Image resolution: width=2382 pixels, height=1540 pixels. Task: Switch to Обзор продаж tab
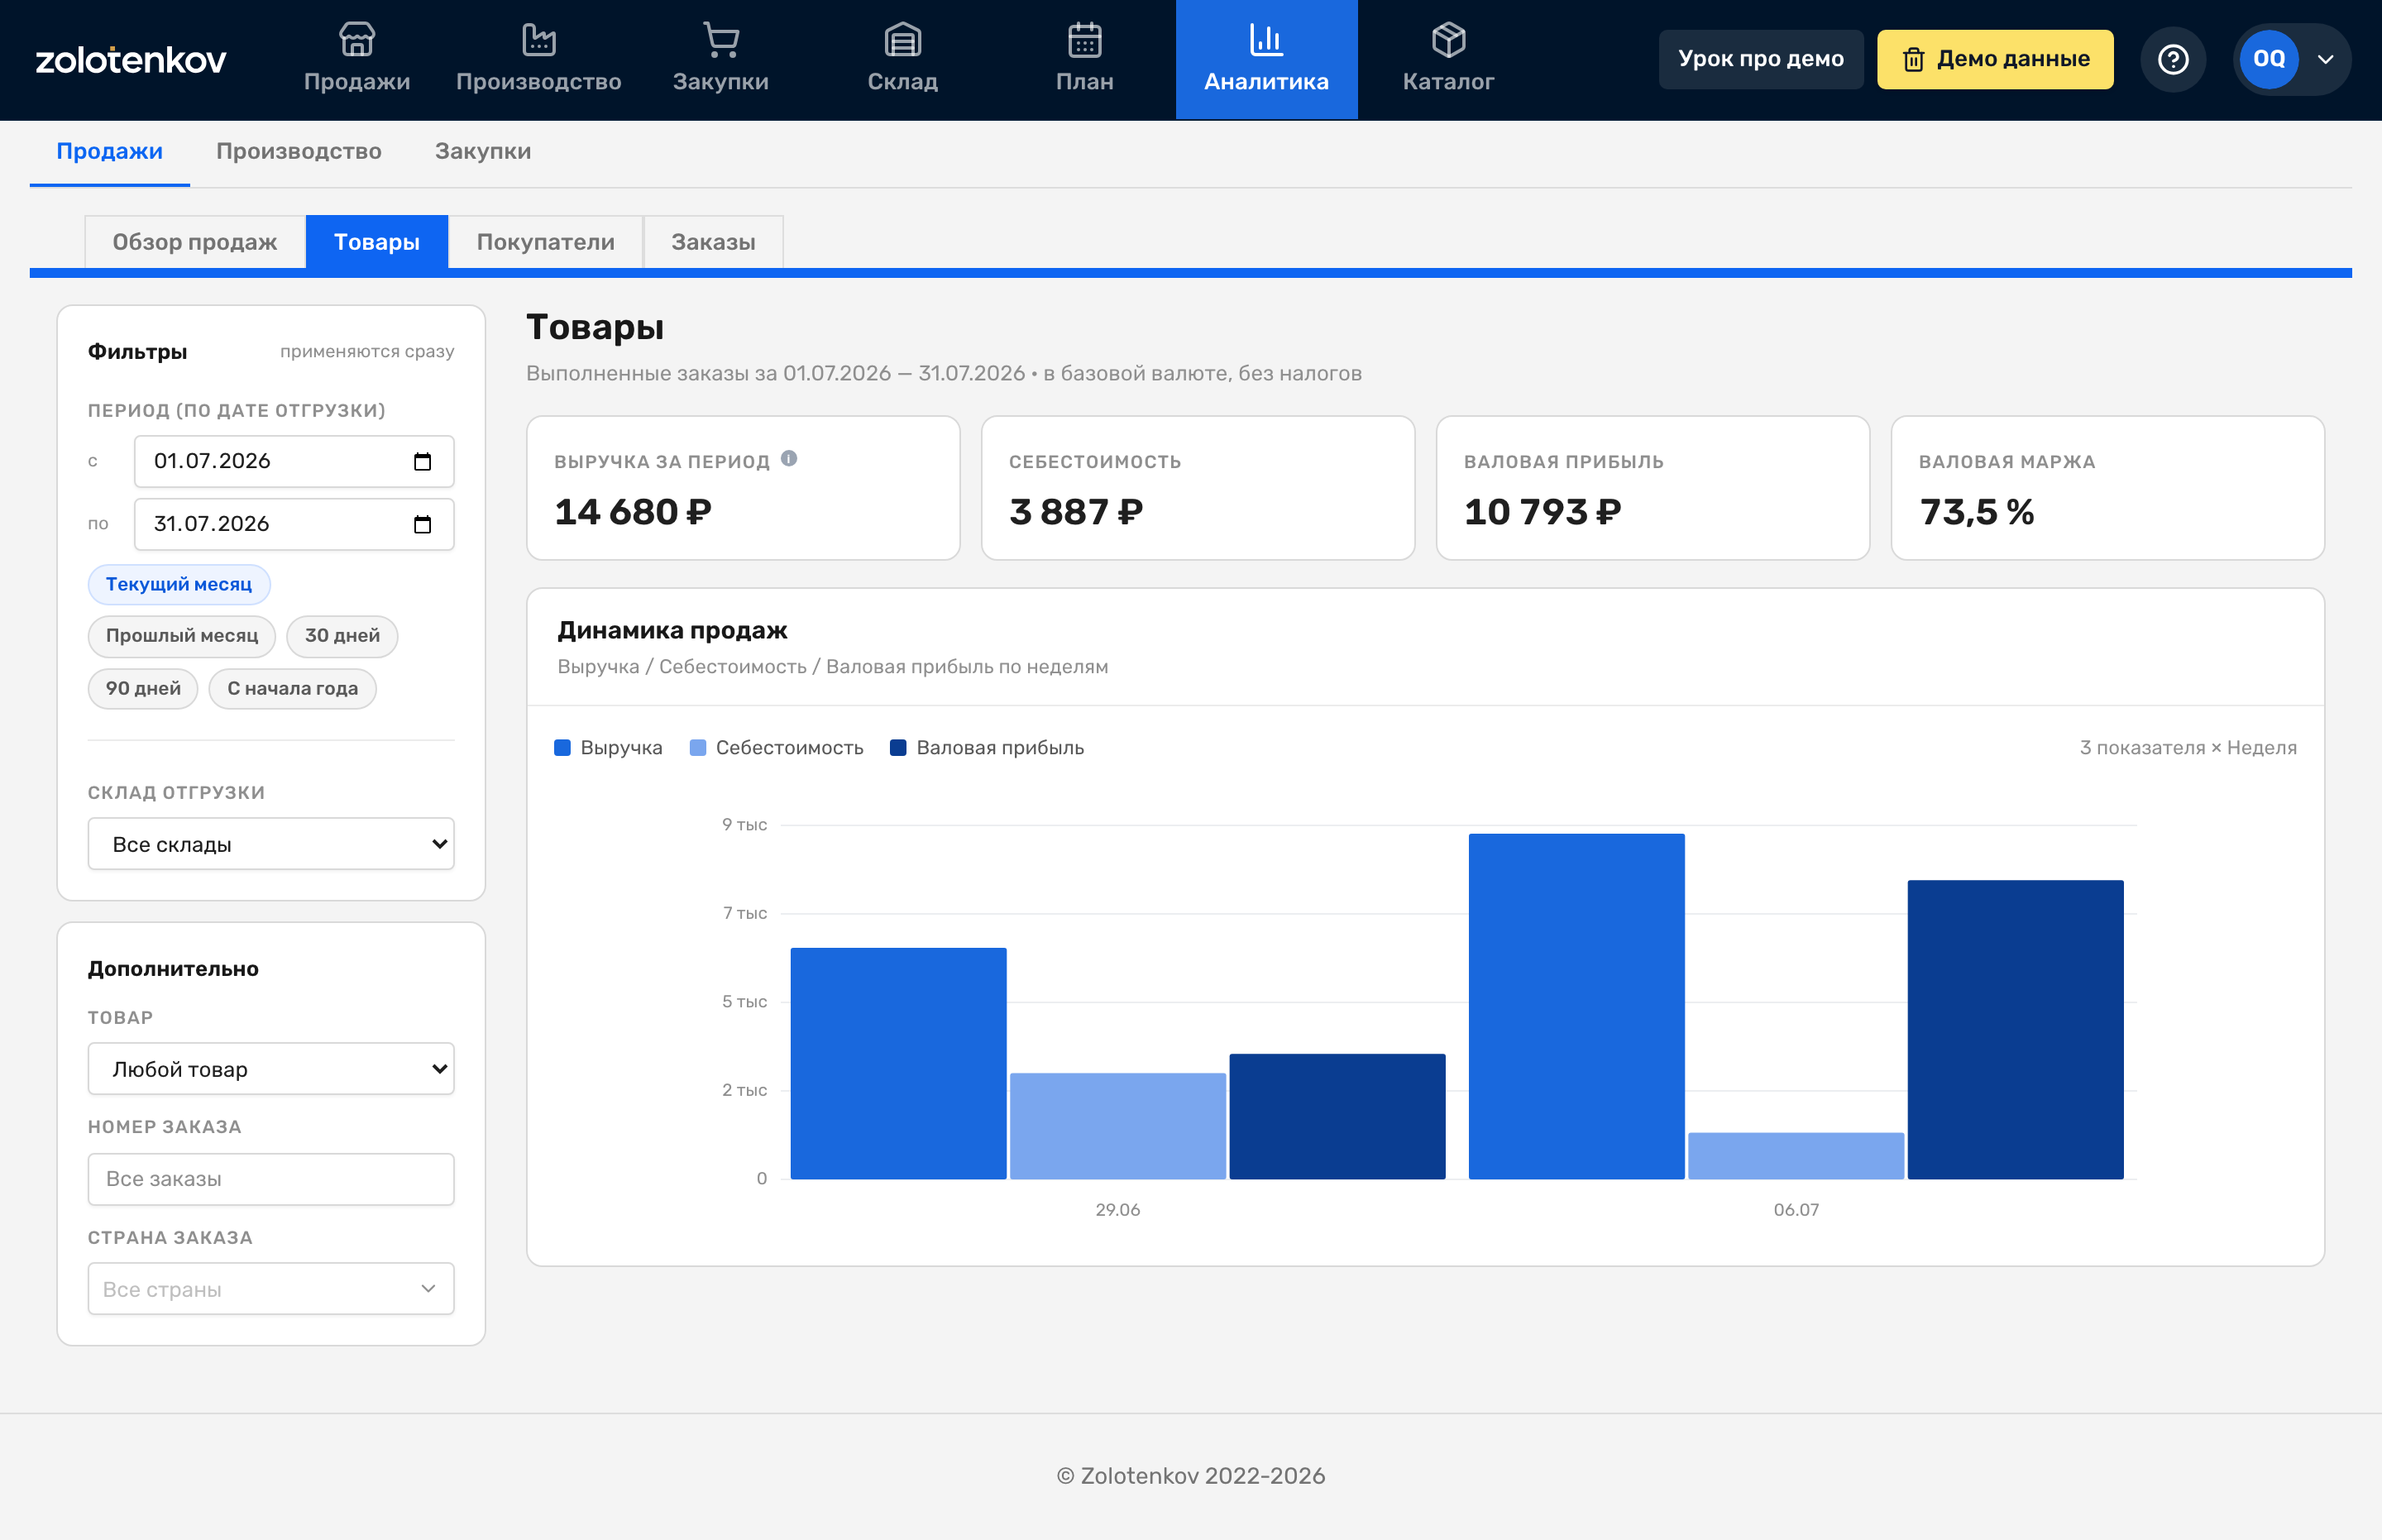[x=195, y=242]
